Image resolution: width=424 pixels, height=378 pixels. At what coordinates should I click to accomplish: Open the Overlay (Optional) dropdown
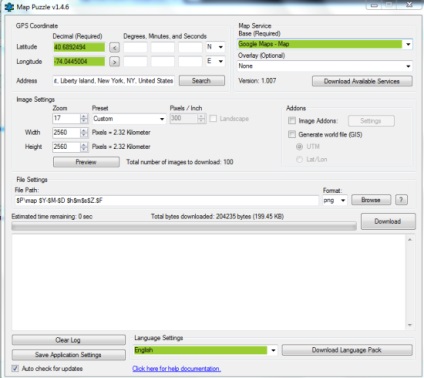[325, 66]
